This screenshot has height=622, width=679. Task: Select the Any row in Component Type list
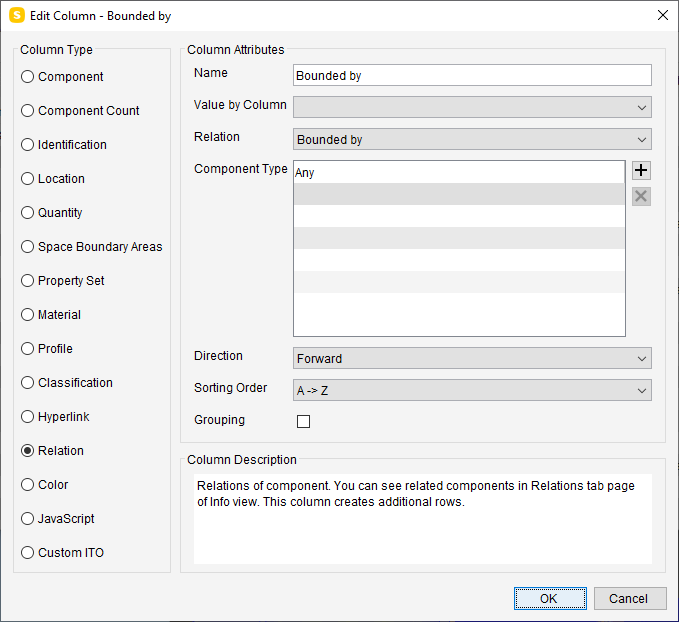459,172
